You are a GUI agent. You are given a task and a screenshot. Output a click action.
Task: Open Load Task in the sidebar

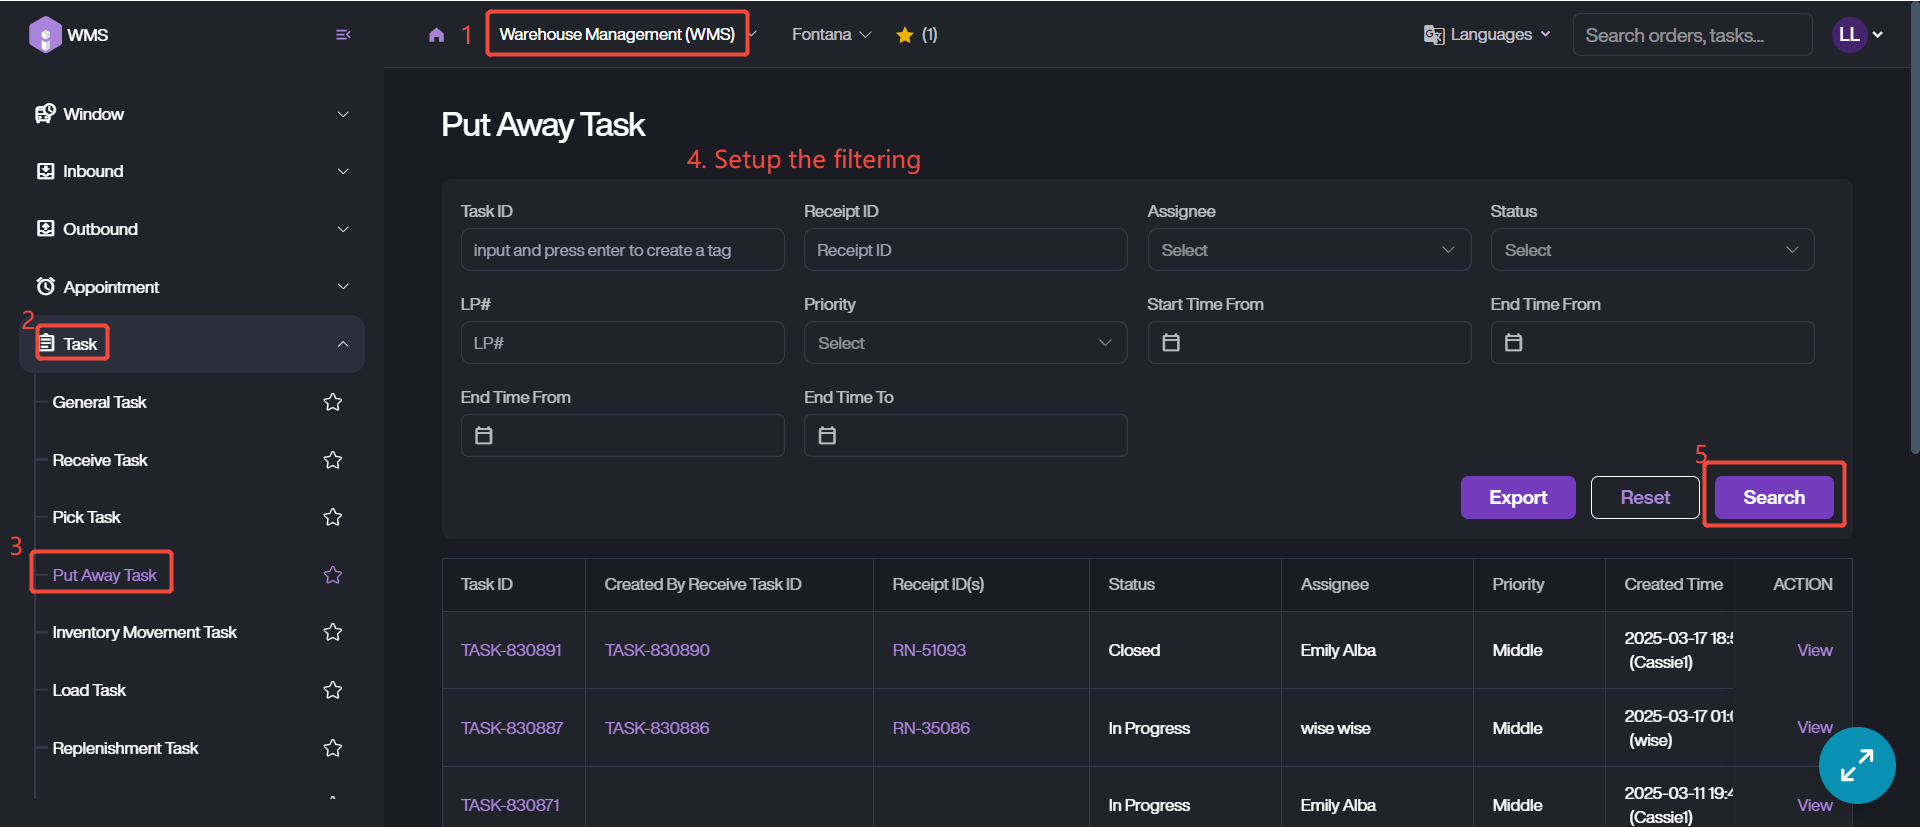click(89, 690)
